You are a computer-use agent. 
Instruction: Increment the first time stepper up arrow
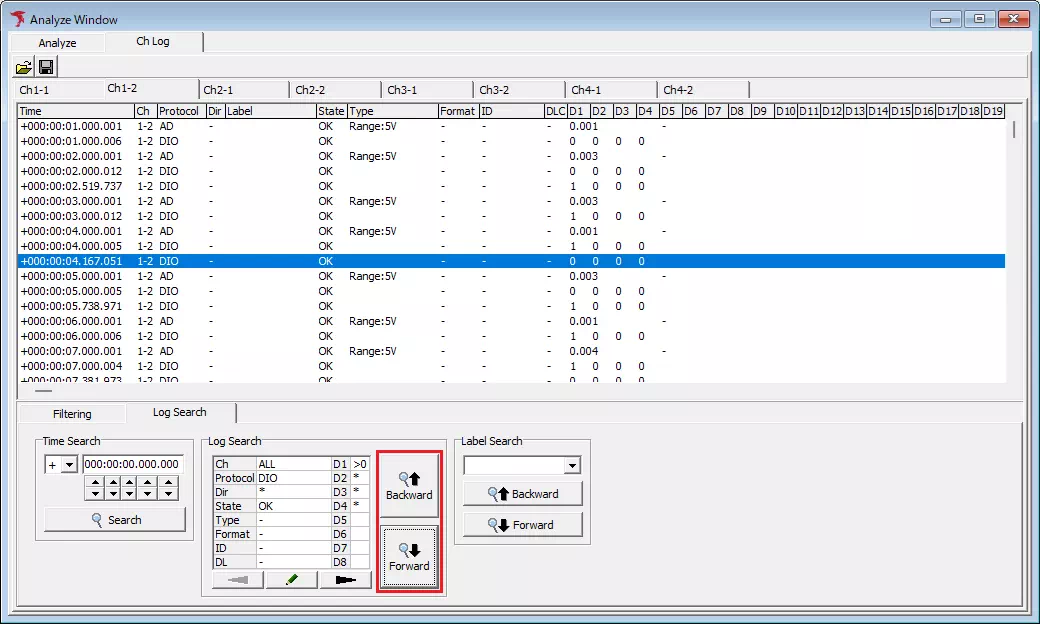coord(94,482)
